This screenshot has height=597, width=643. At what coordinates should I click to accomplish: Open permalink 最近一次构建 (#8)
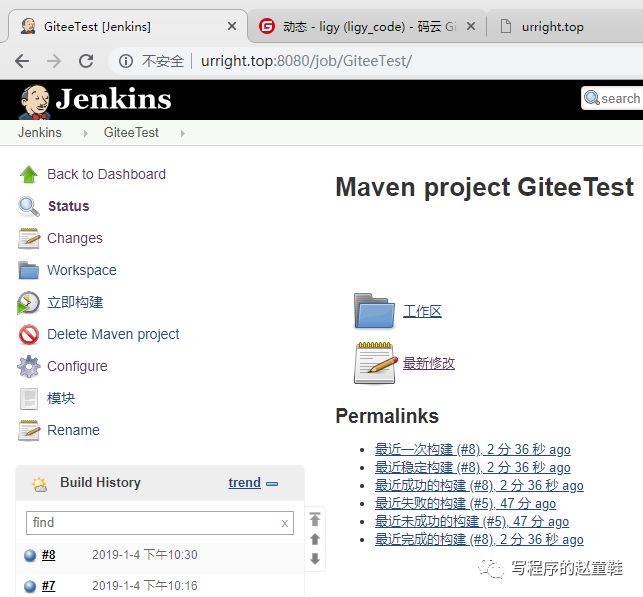coord(472,449)
